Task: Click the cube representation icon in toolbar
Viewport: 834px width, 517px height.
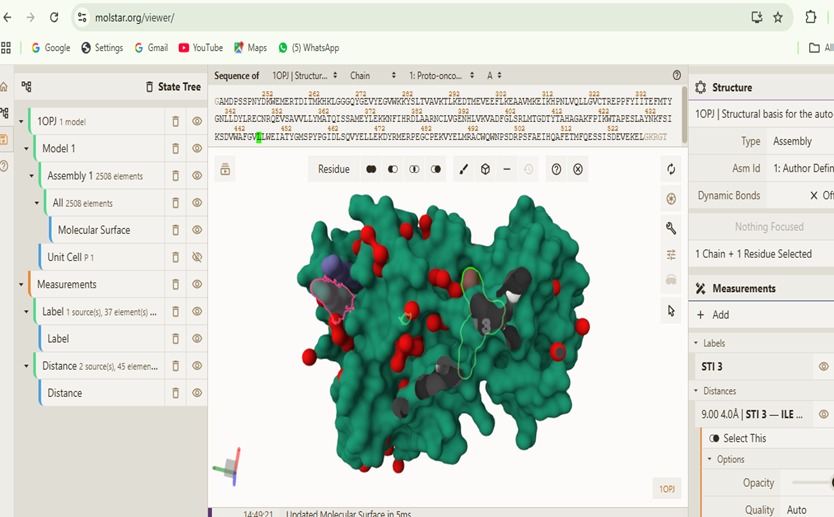Action: coord(485,169)
